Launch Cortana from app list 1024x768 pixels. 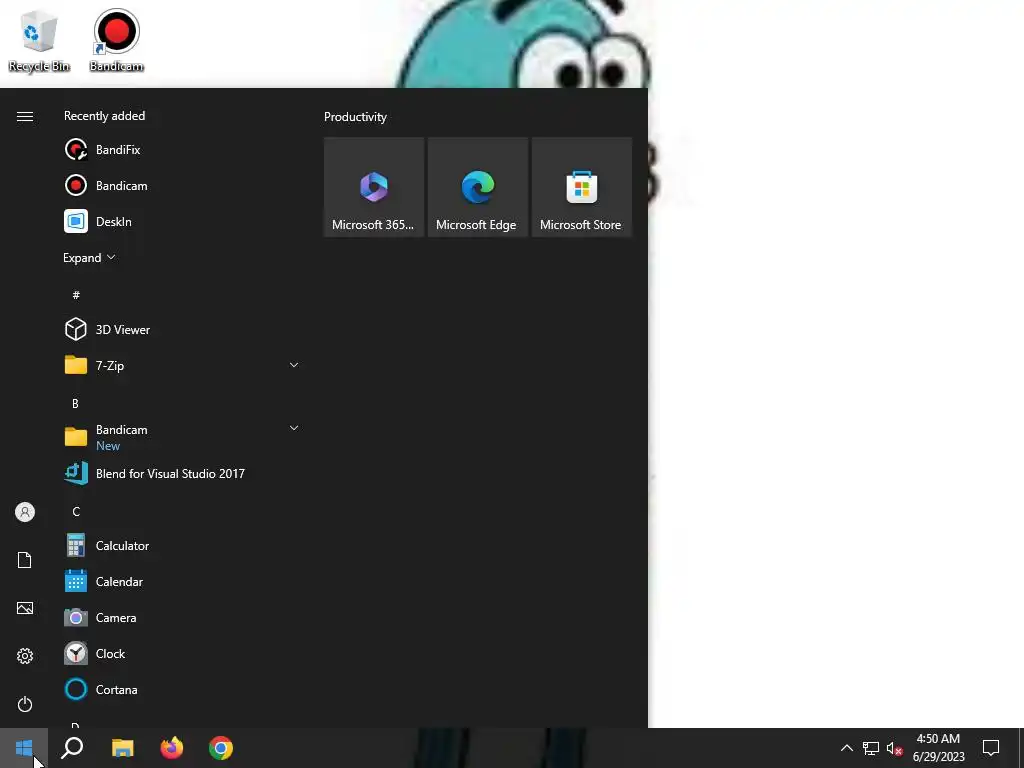(182, 690)
